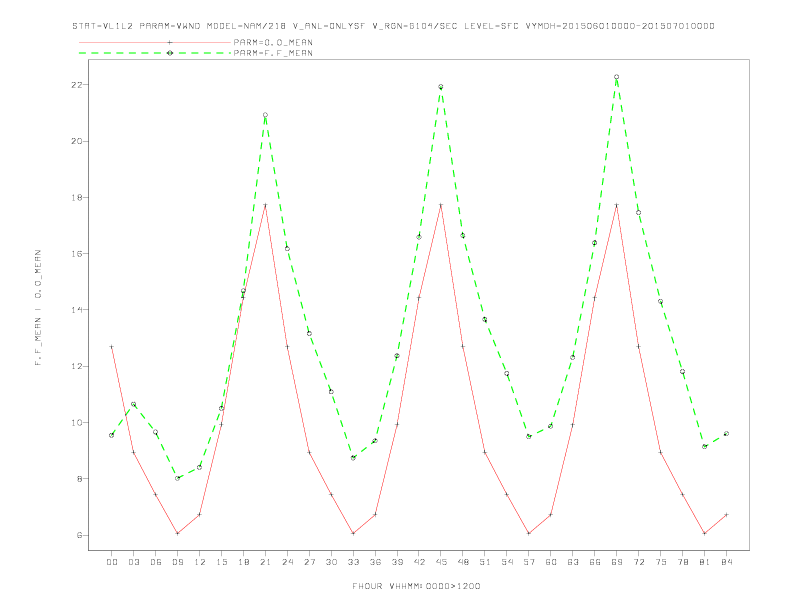The image size is (792, 612).
Task: Click the red plus marker at hour 00
Action: 112,347
